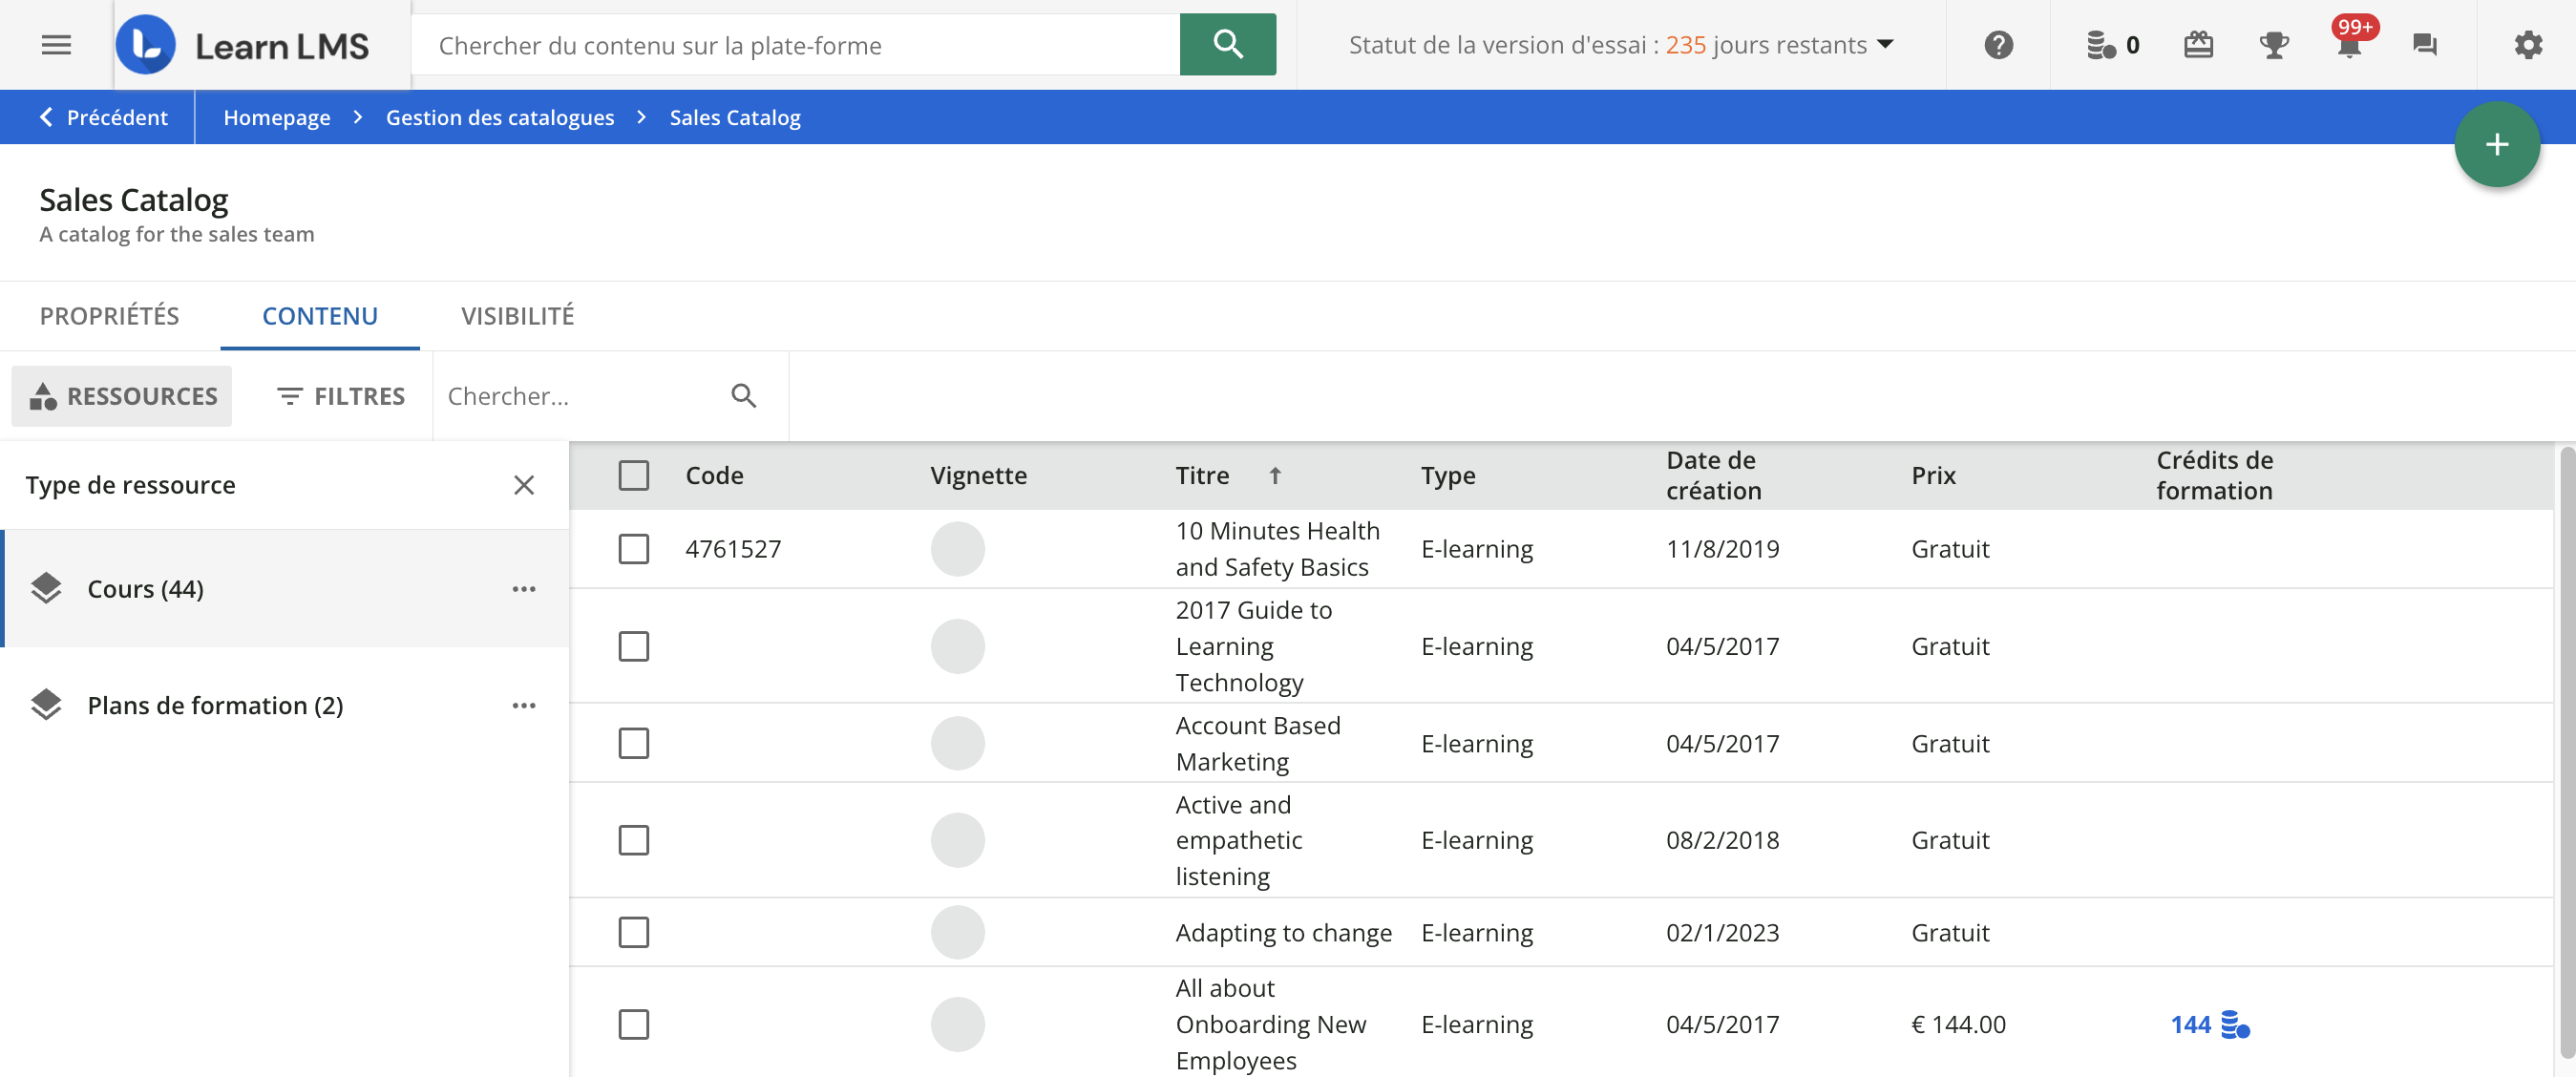Go to Gestion des catalogues breadcrumb

500,118
